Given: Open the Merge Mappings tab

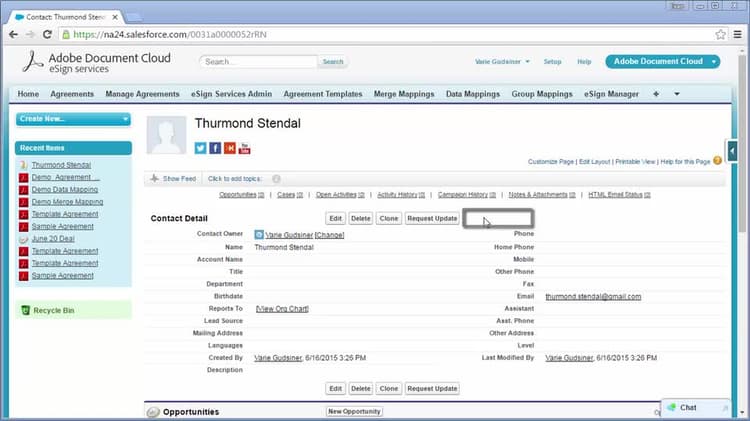Looking at the screenshot, I should click(x=404, y=94).
